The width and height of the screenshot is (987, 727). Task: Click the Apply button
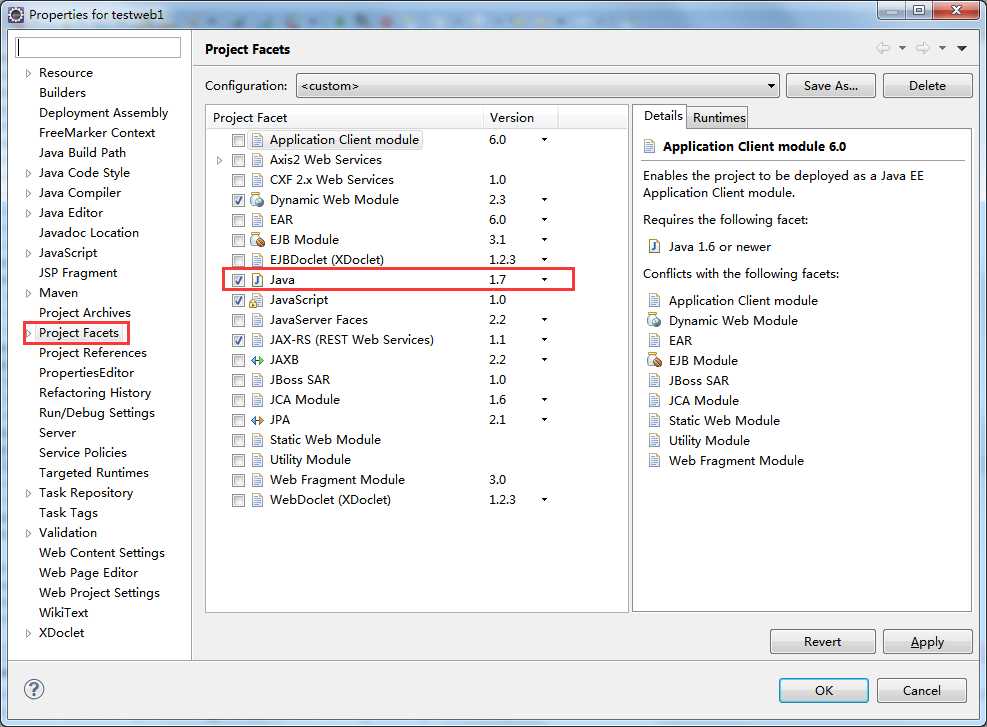tap(927, 641)
